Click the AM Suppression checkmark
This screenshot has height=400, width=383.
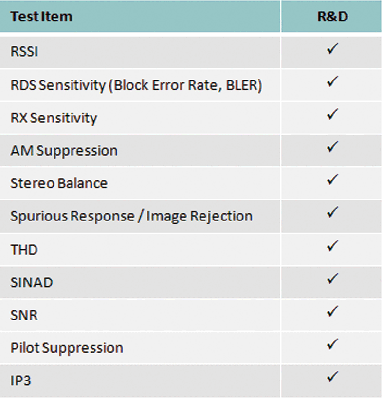pyautogui.click(x=332, y=147)
